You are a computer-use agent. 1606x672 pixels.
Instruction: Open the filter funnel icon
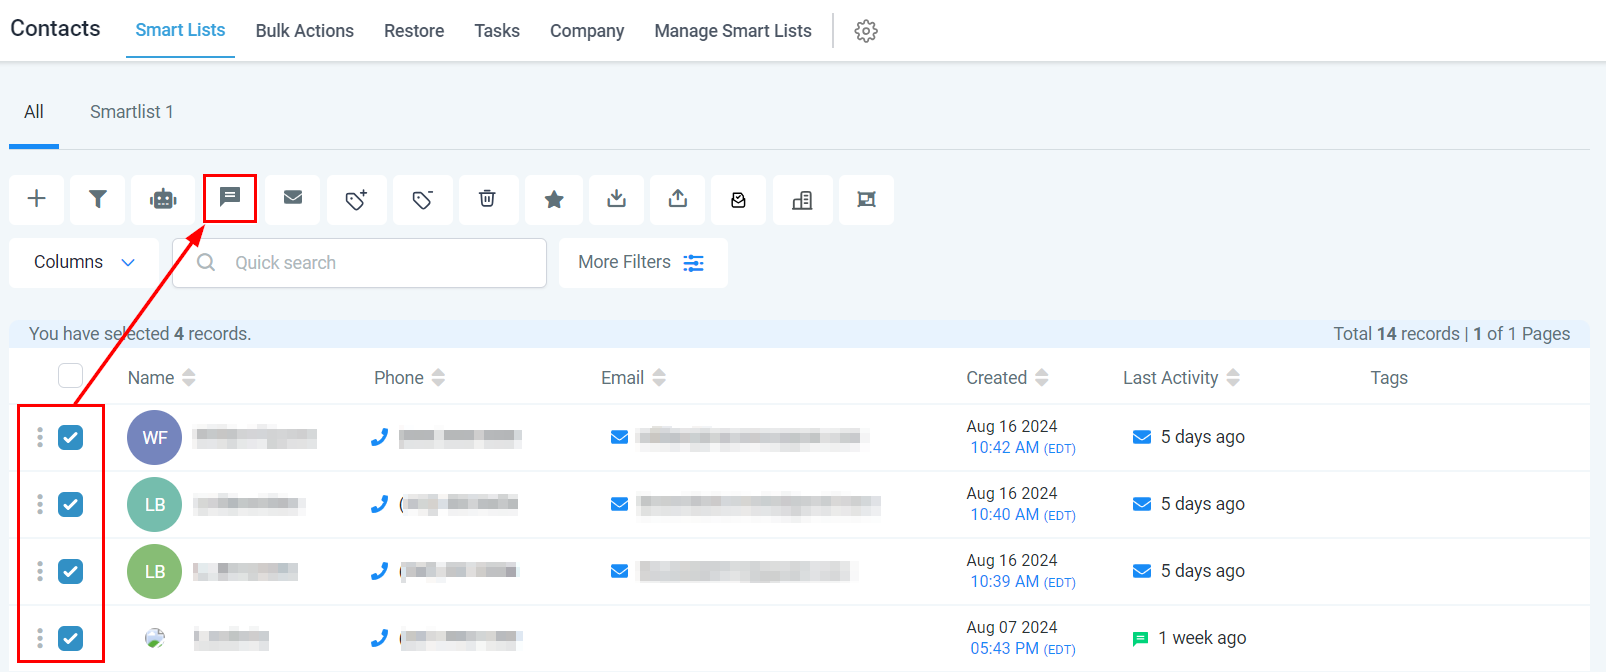tap(98, 199)
